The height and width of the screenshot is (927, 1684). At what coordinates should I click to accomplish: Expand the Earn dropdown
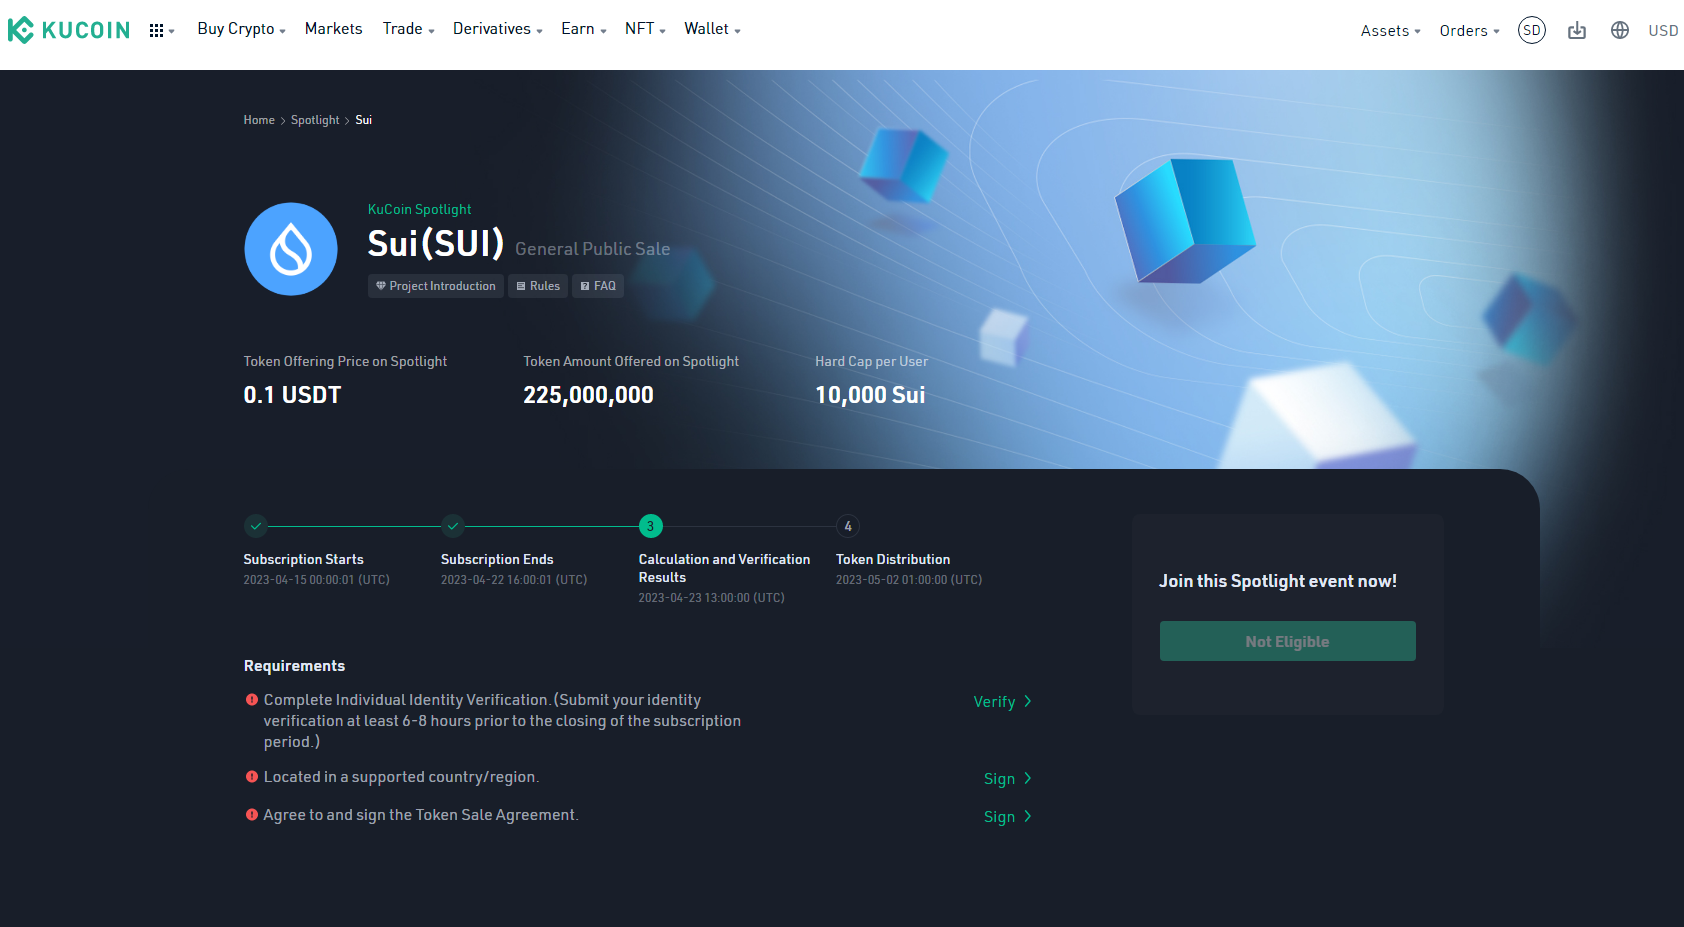(x=583, y=29)
